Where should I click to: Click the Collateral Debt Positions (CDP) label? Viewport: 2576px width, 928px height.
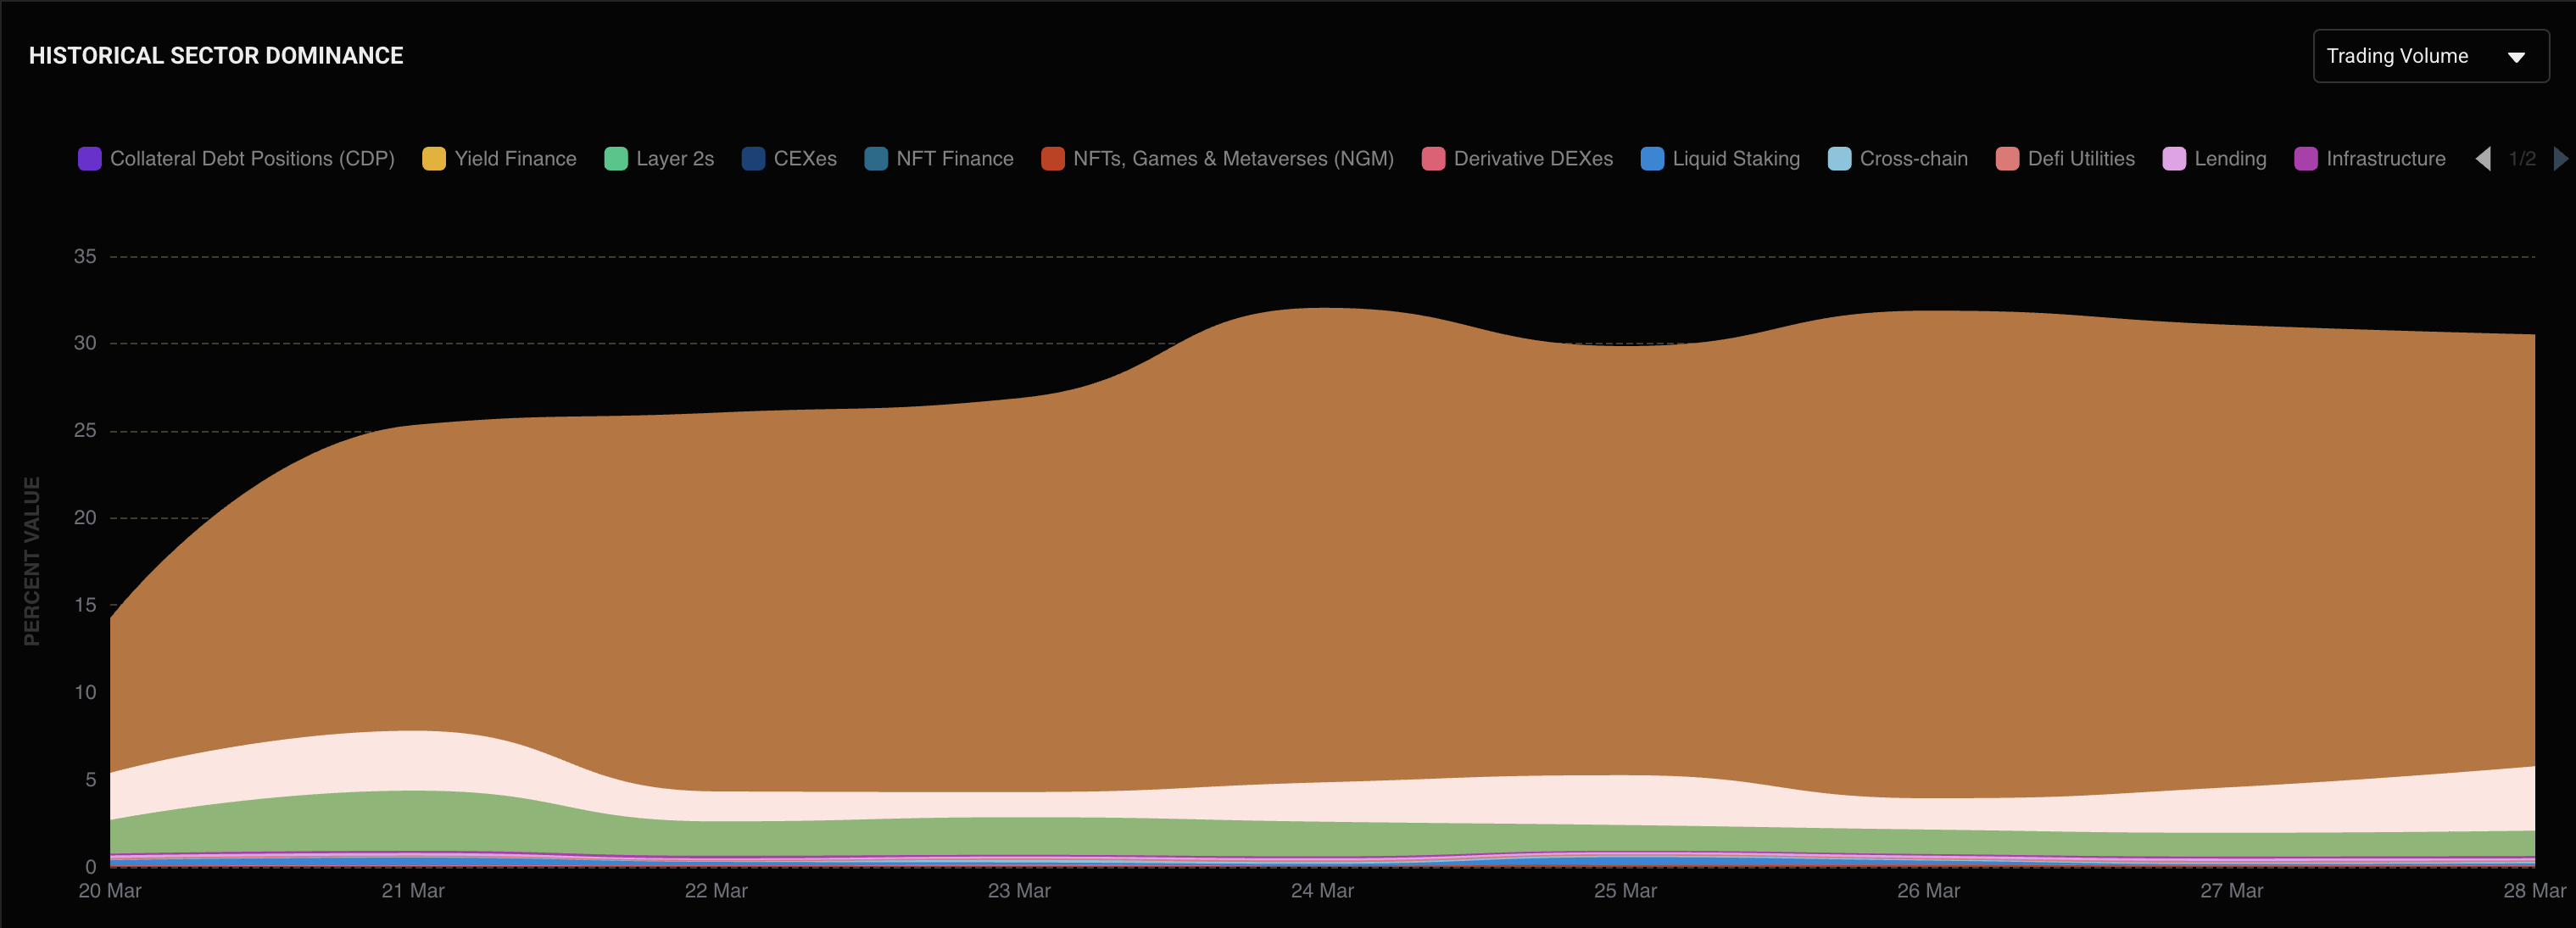pos(252,159)
